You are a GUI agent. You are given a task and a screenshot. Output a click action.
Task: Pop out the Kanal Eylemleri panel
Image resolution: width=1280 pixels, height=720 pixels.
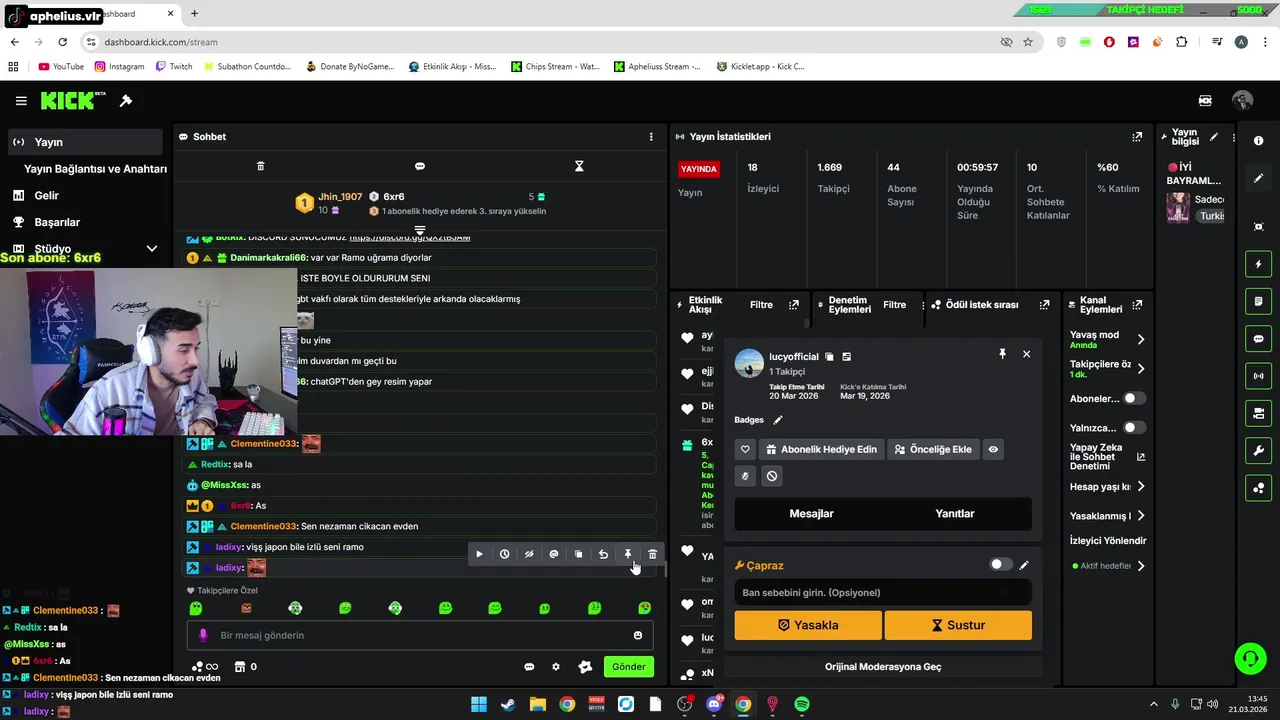pyautogui.click(x=1138, y=304)
